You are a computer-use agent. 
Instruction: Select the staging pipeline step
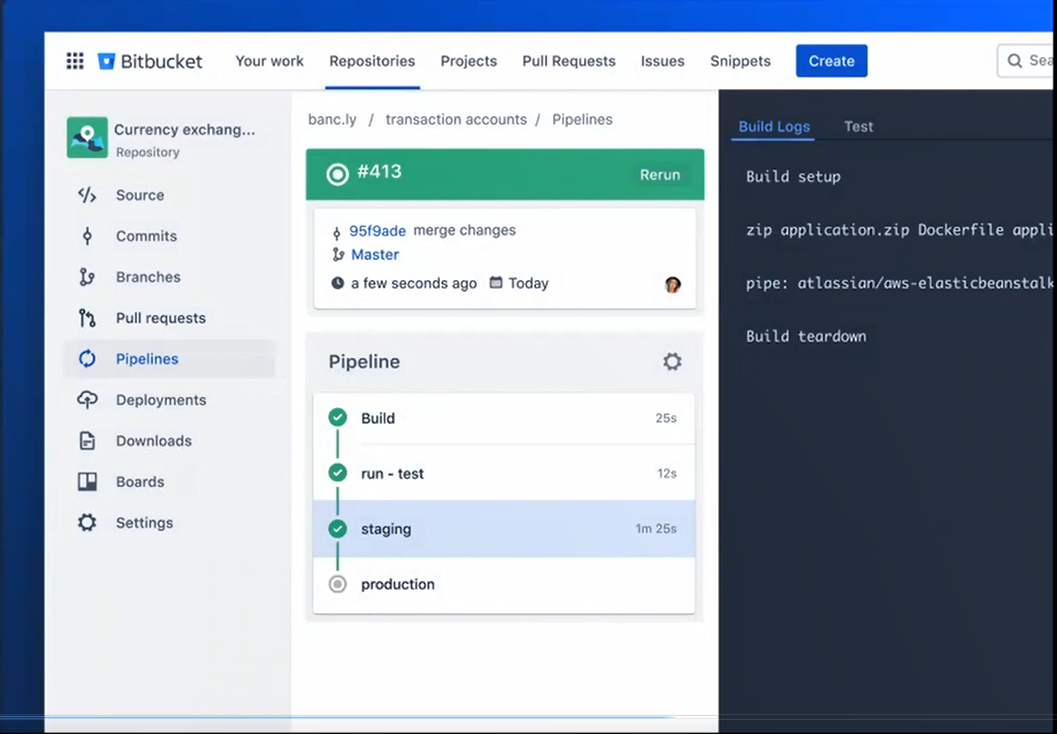504,529
